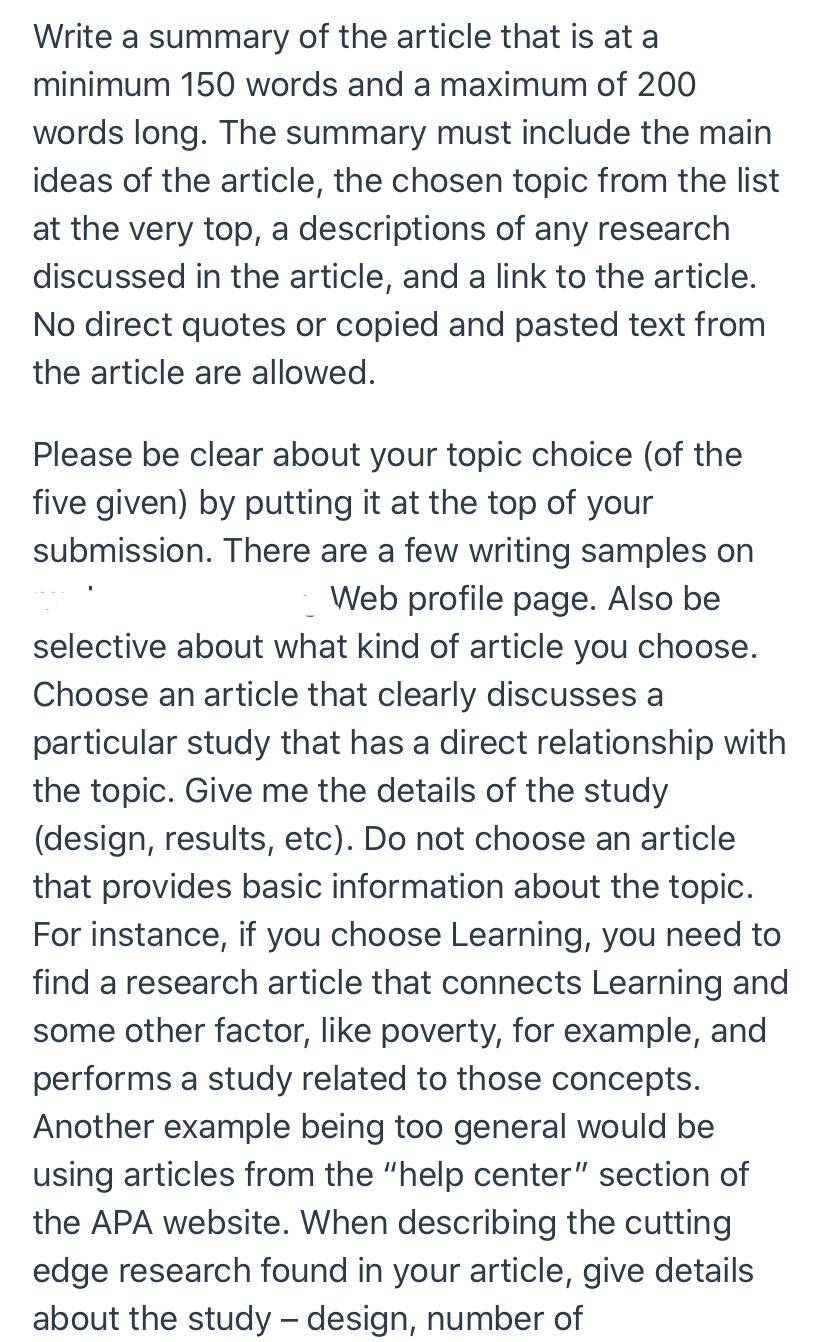Click "Please be clear" starting second paragraph
Screen dimensions: 828x1342
(148, 455)
